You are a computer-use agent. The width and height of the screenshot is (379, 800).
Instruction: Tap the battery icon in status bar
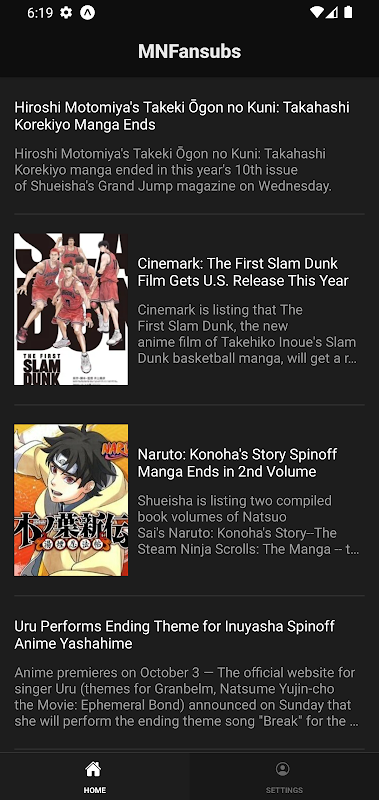(x=348, y=12)
